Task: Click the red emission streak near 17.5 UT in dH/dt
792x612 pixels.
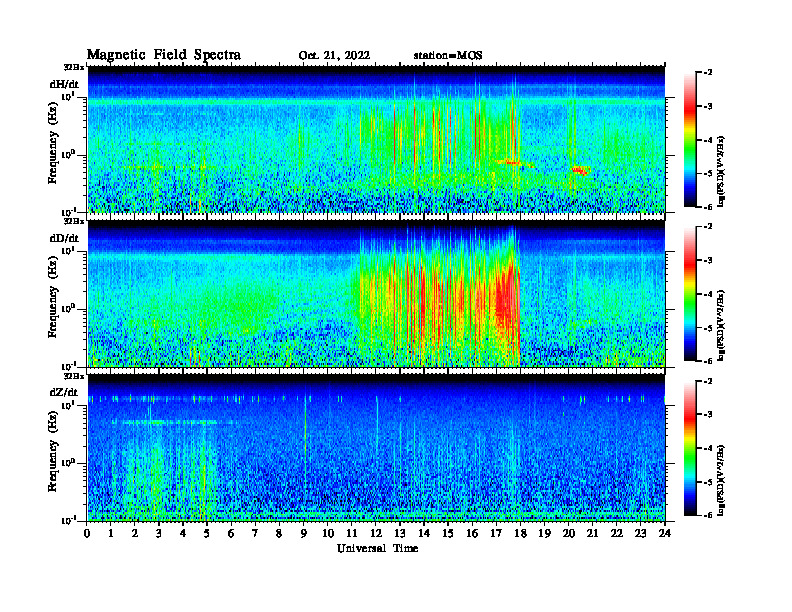Action: point(512,162)
